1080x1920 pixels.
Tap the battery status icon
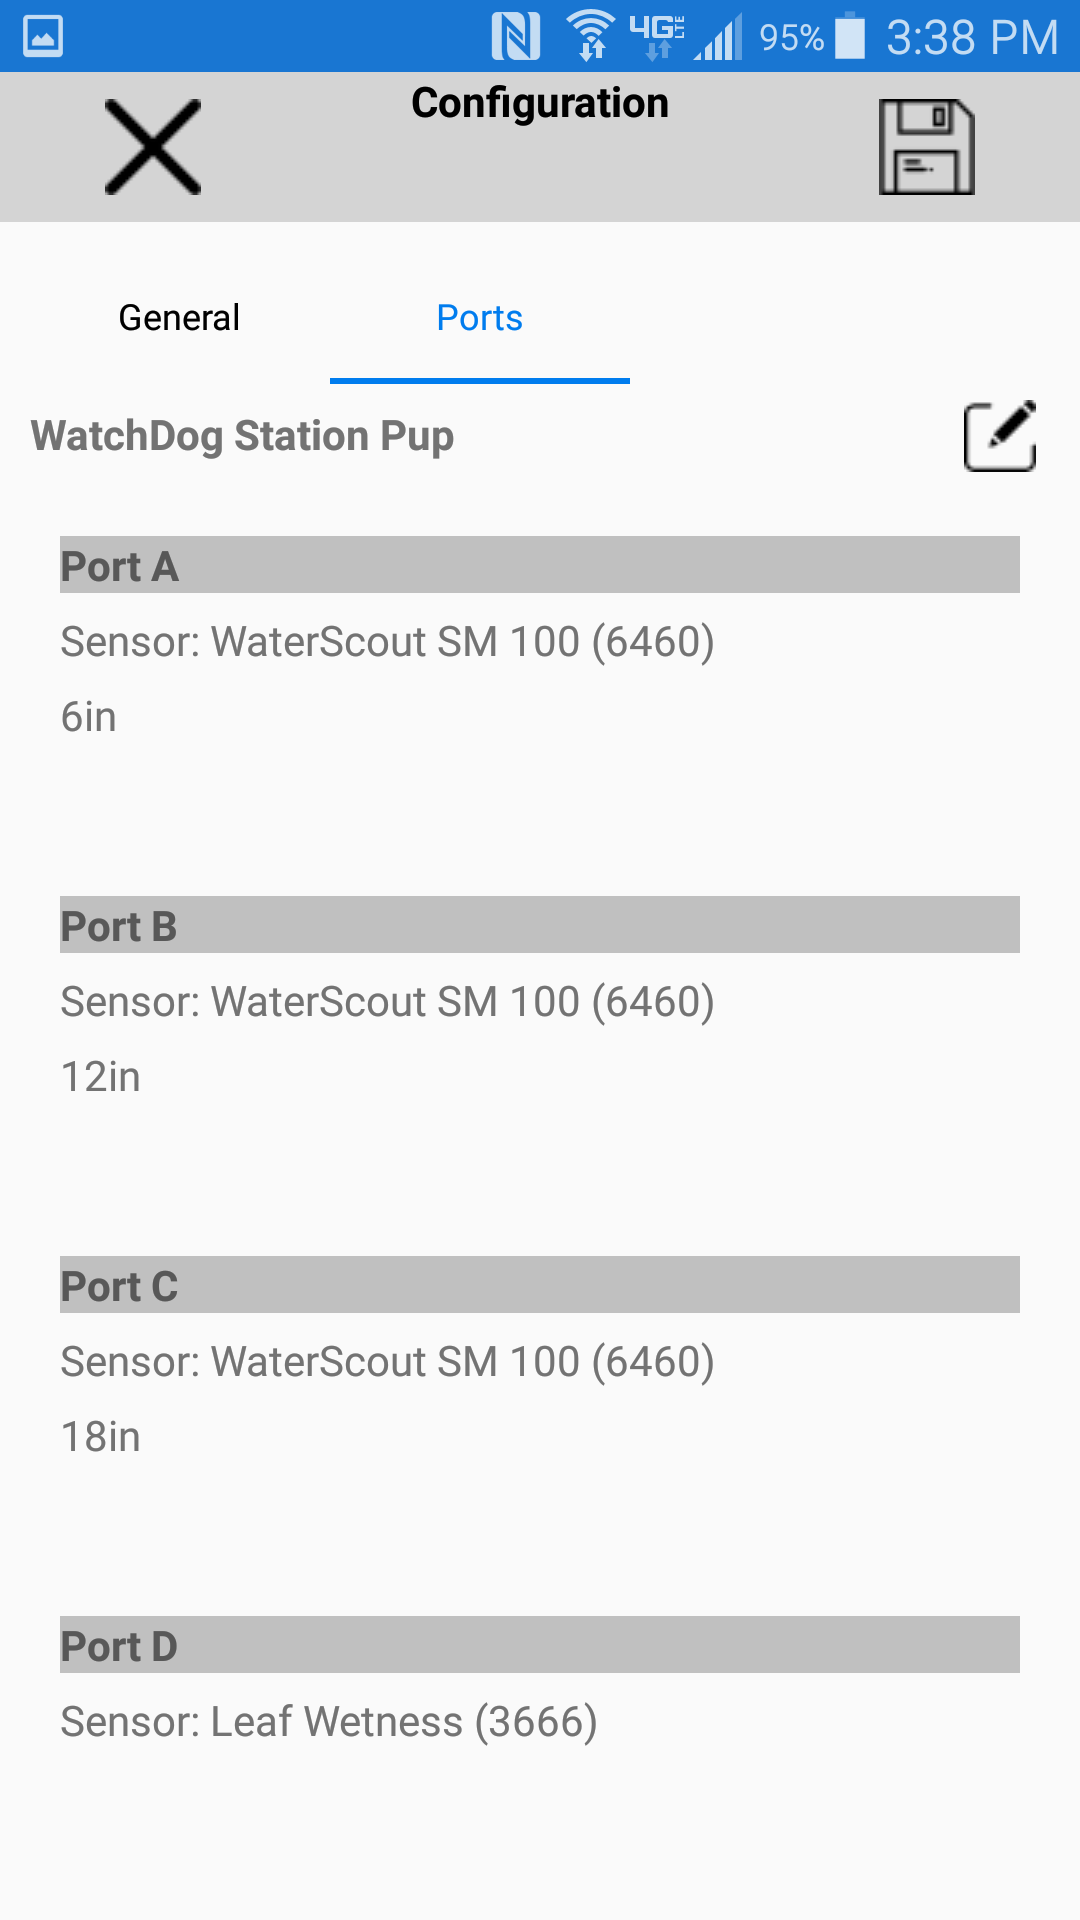(850, 36)
